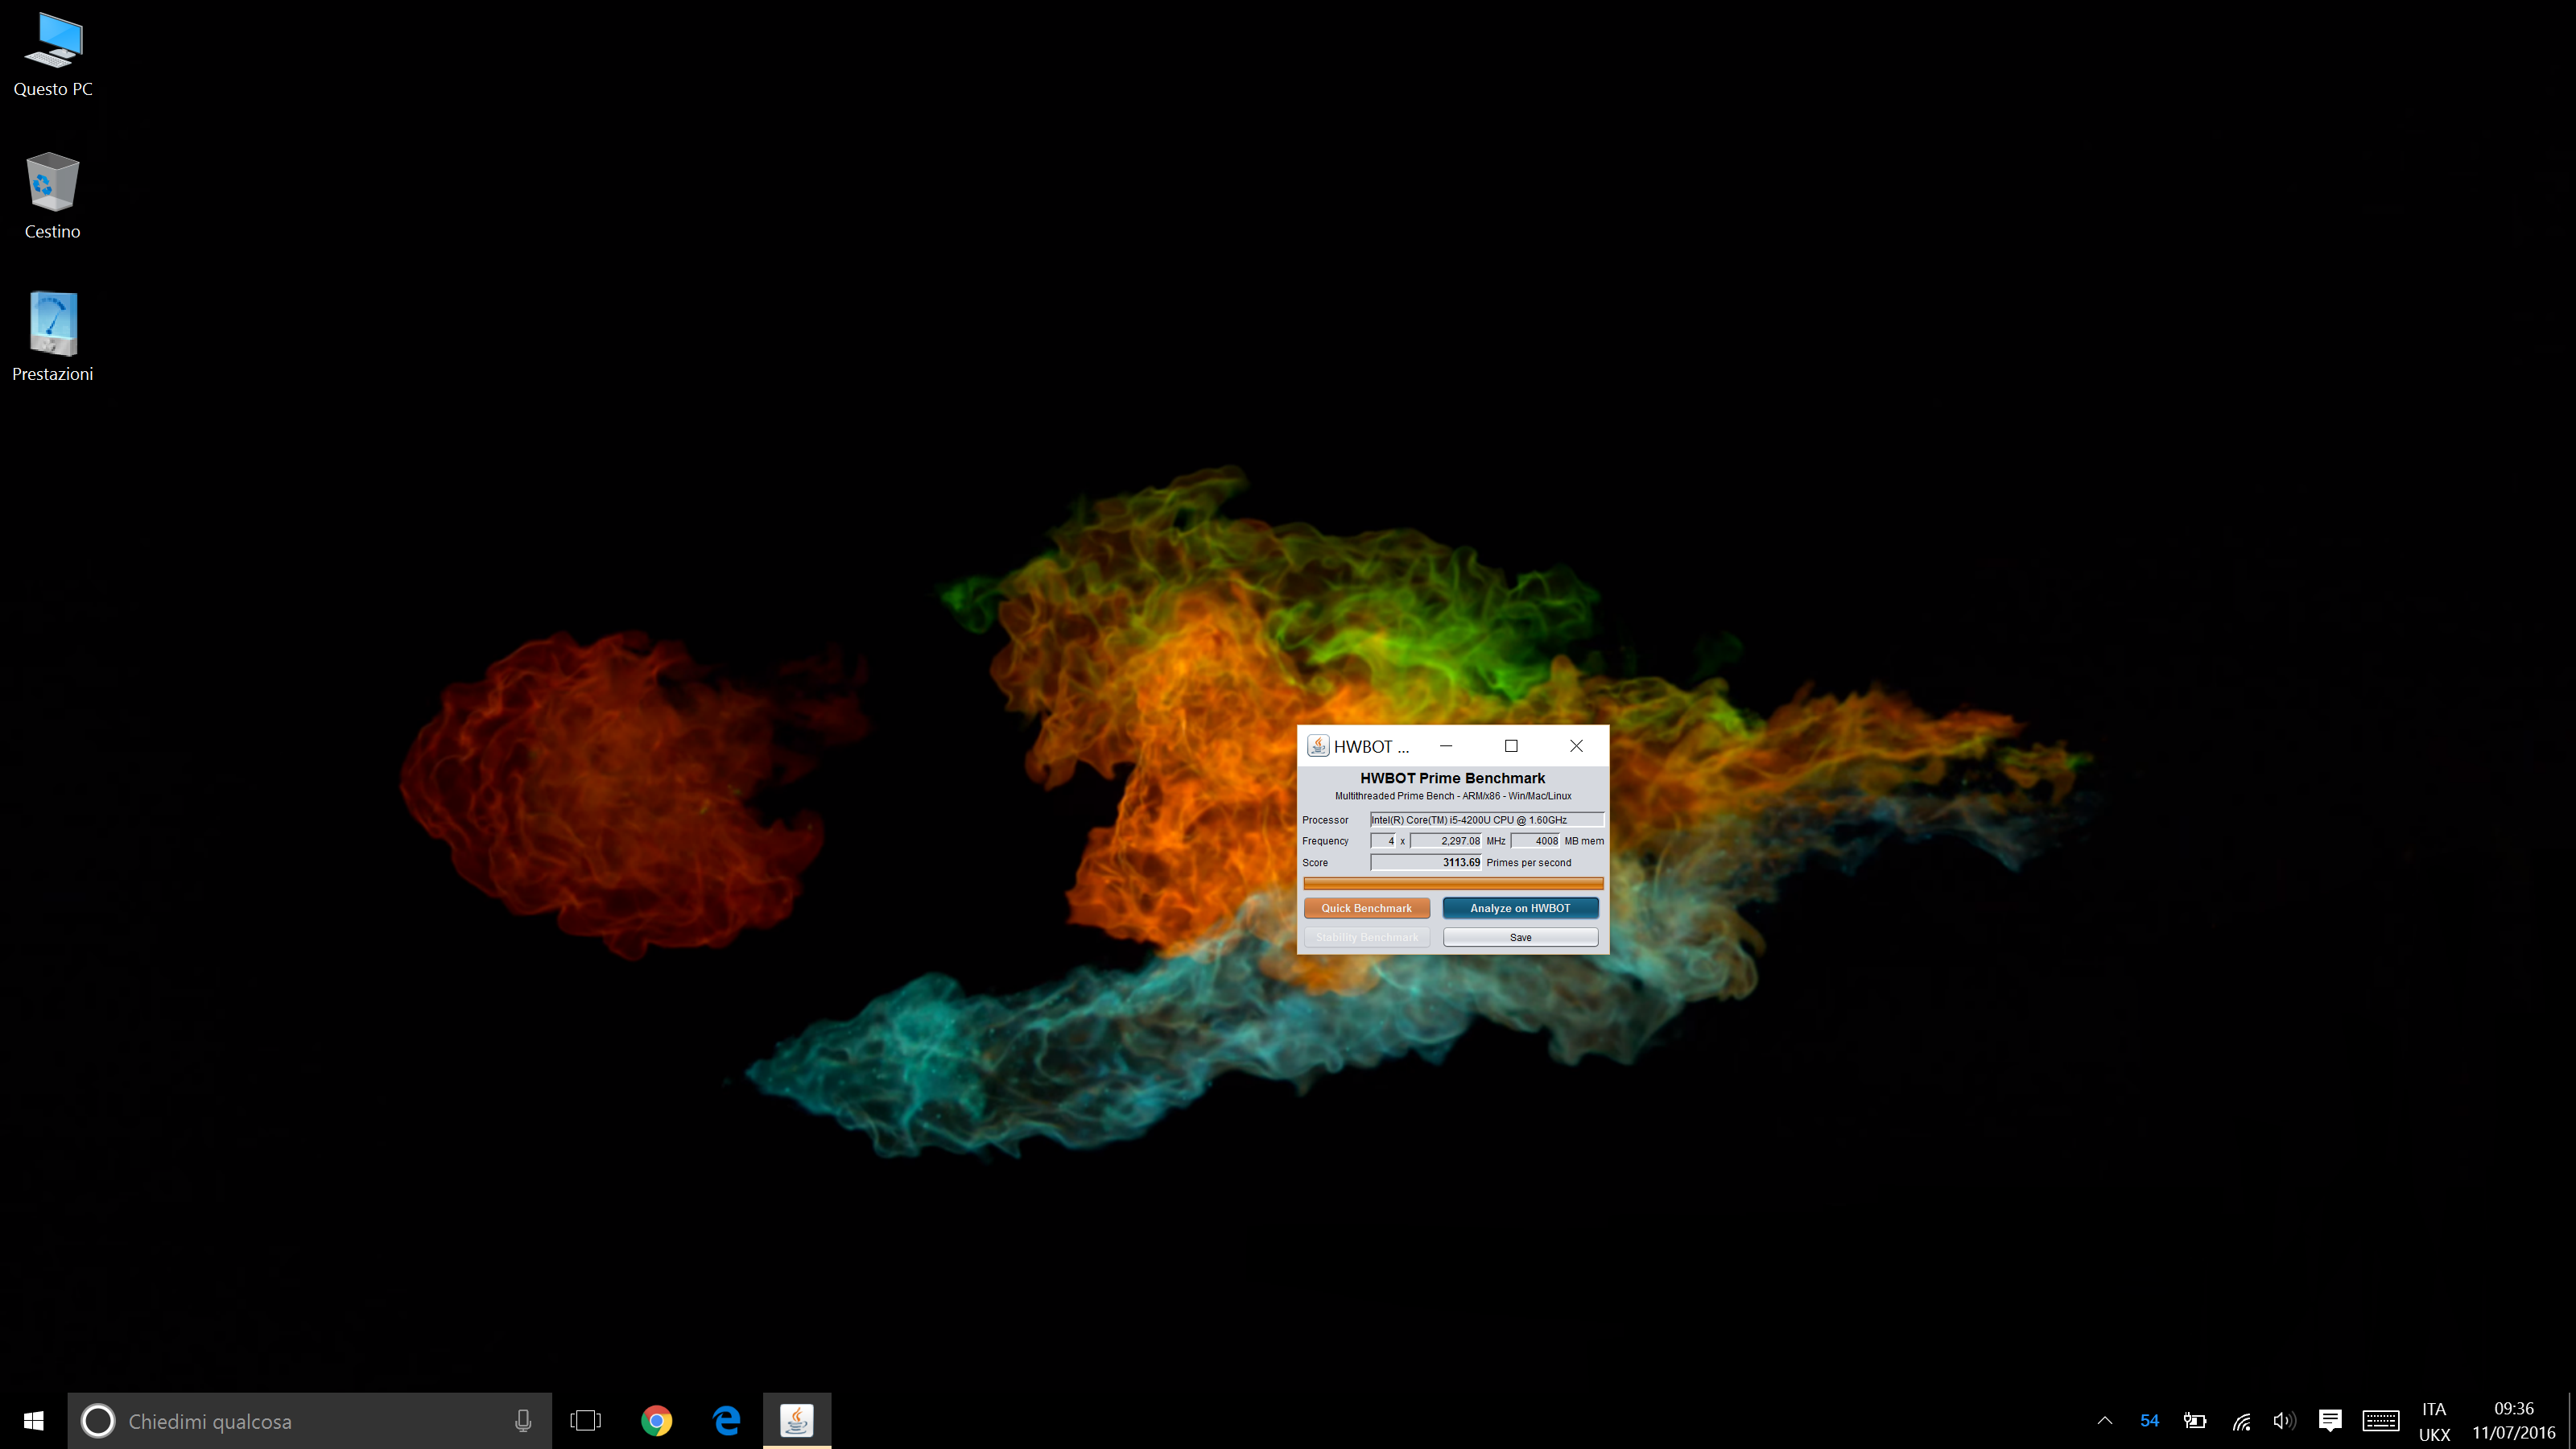Open Task View from the taskbar

585,1420
